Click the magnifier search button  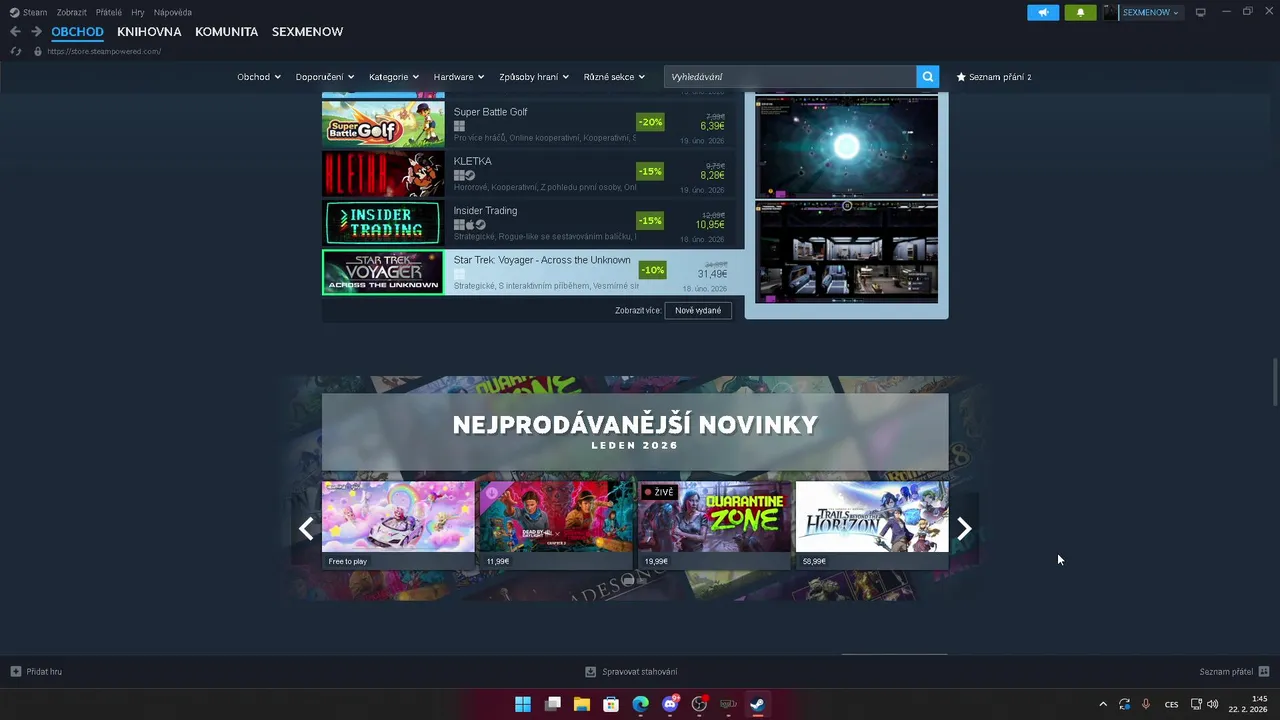point(929,77)
